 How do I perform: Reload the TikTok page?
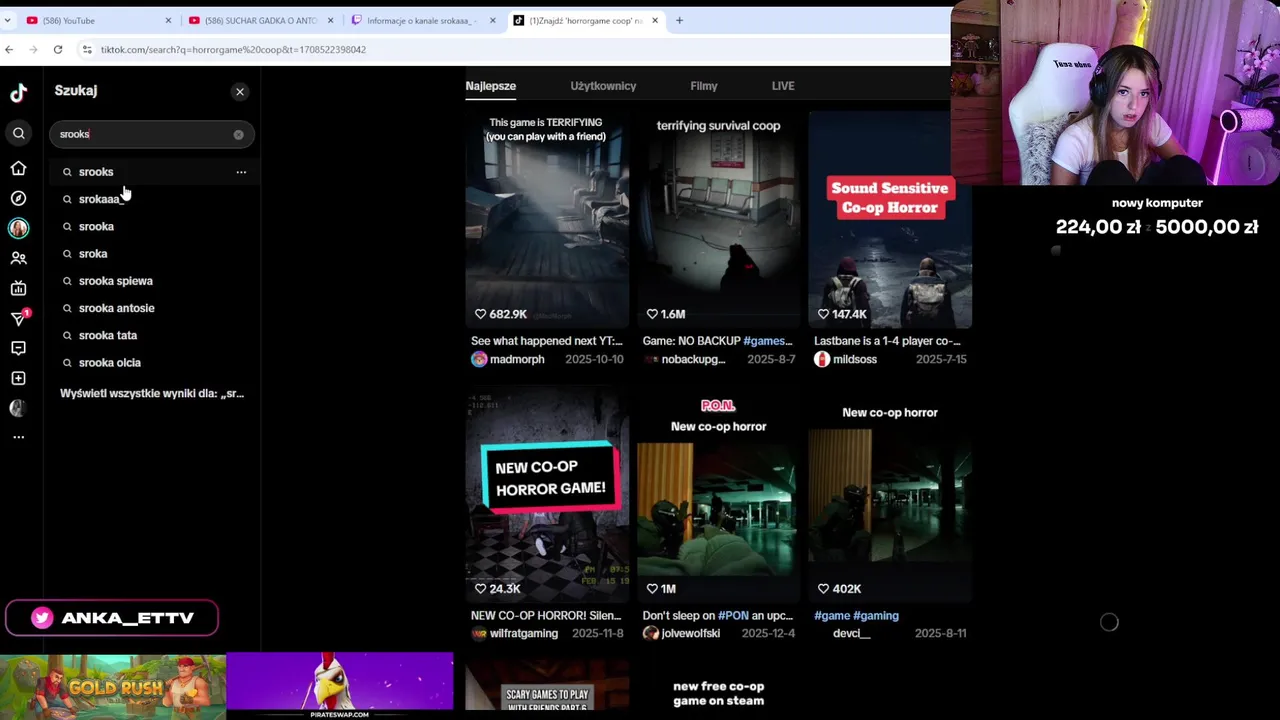pos(58,49)
